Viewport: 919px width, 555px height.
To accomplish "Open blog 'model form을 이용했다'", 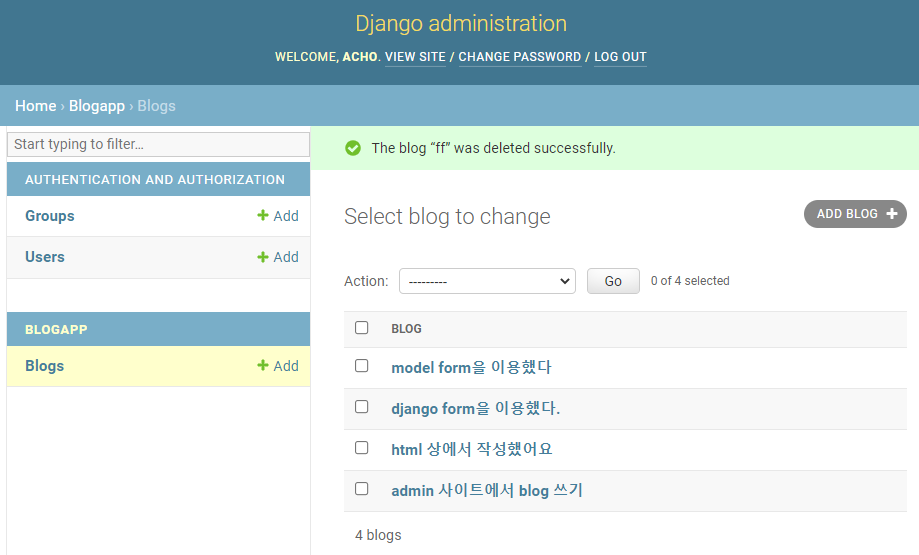I will tap(471, 367).
